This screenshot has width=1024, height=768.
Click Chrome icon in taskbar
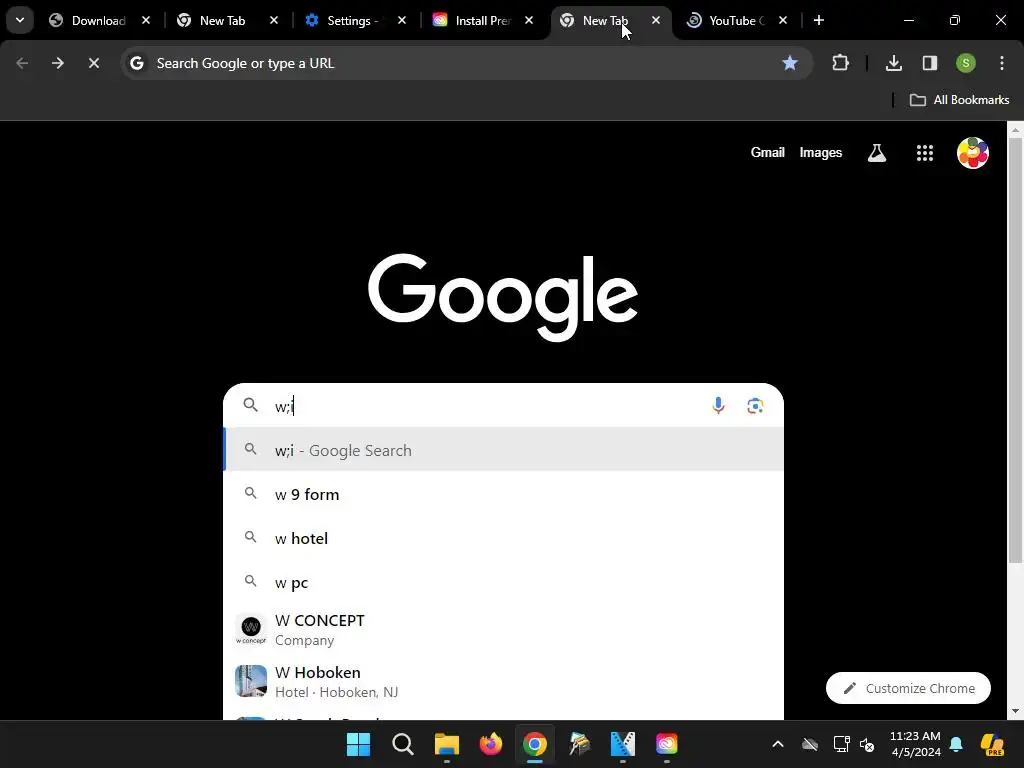pos(534,744)
